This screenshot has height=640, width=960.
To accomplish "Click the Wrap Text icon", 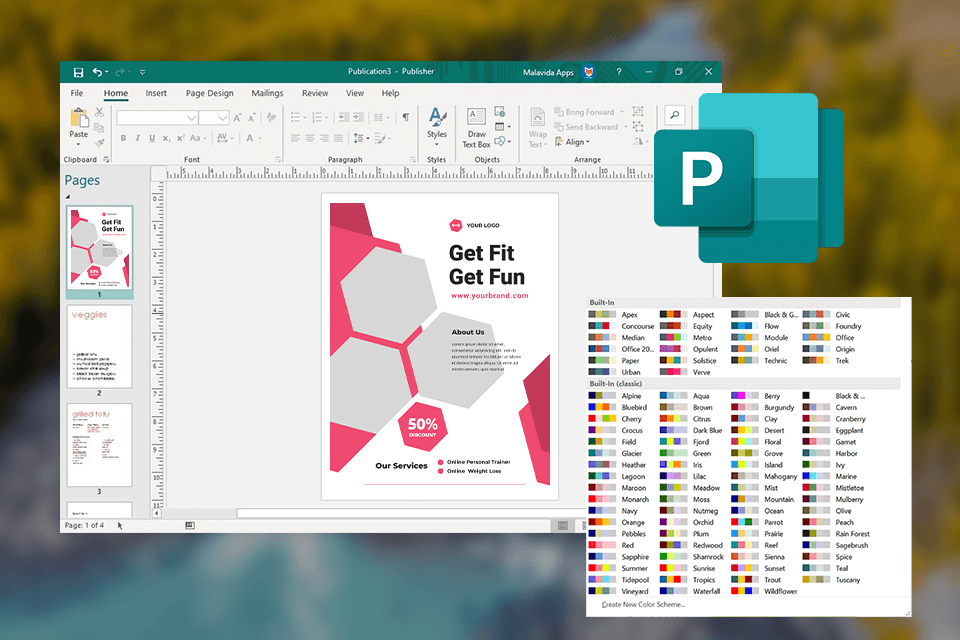I will tap(538, 128).
